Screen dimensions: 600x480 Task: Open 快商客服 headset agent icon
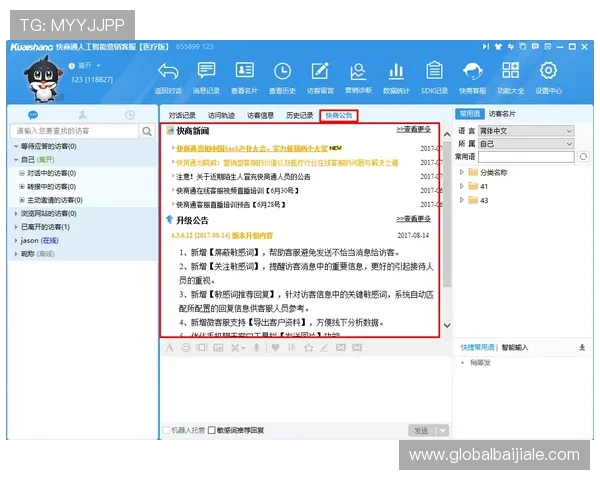[x=473, y=71]
